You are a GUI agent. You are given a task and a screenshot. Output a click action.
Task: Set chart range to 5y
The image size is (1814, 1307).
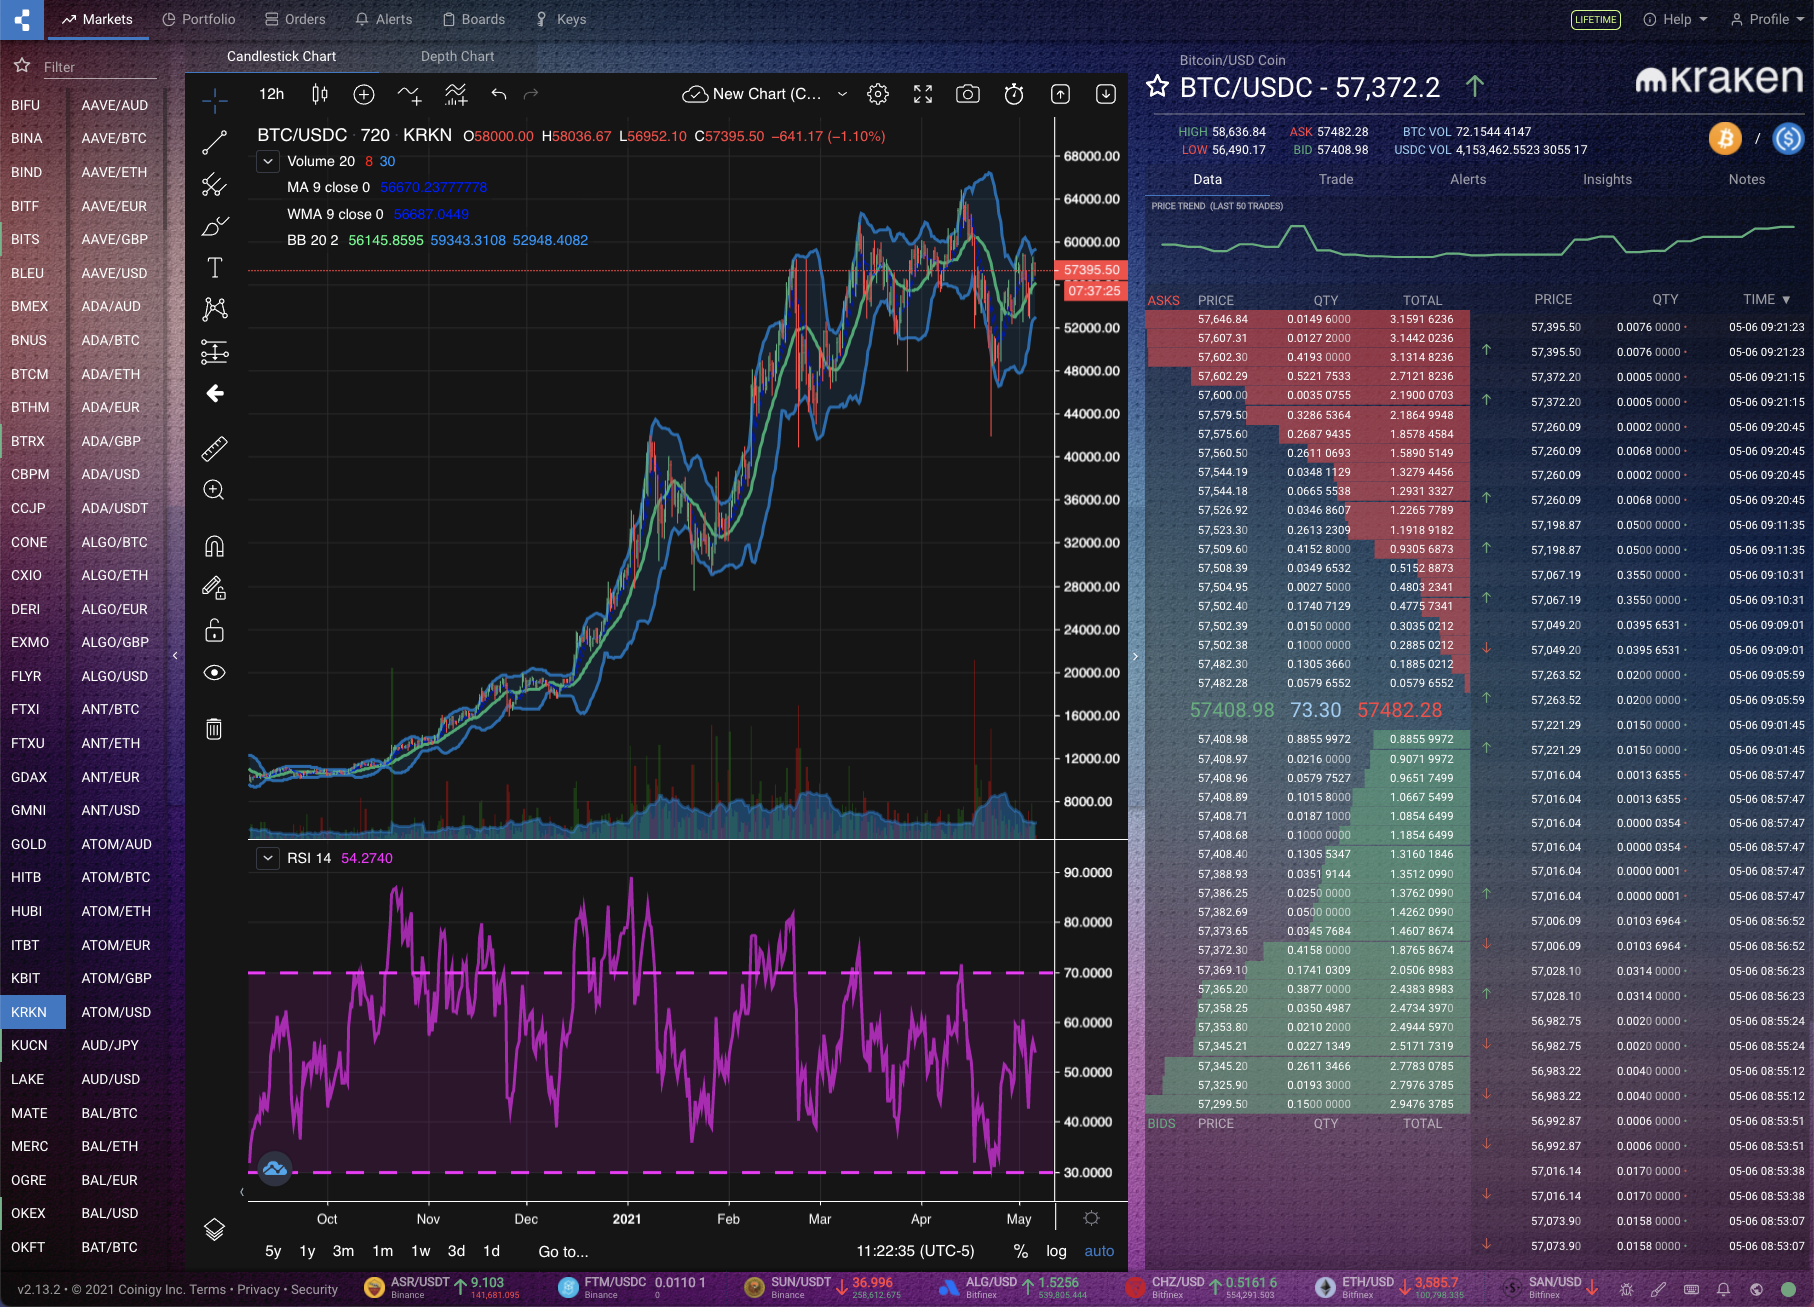tap(273, 1251)
